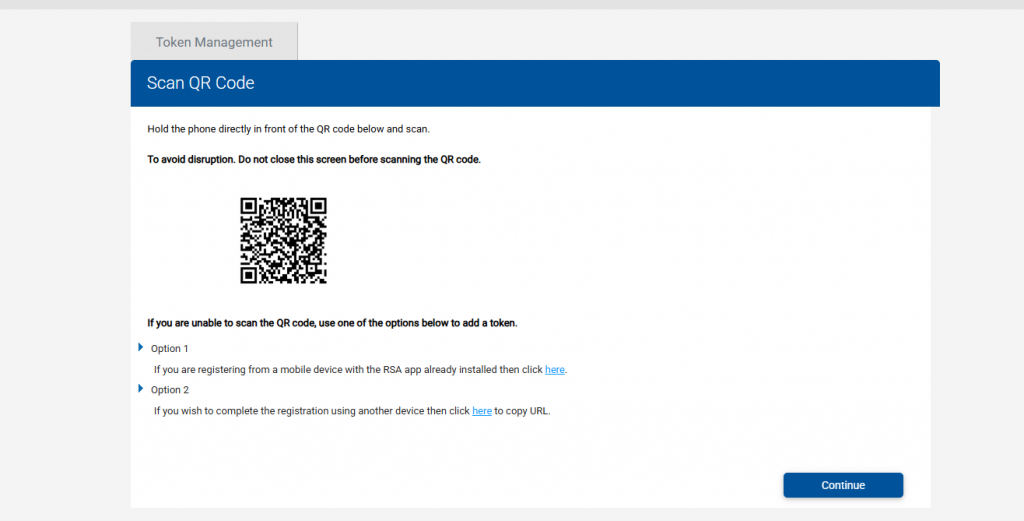The width and height of the screenshot is (1024, 521).
Task: Click the "here" link to copy URL
Action: click(x=482, y=411)
